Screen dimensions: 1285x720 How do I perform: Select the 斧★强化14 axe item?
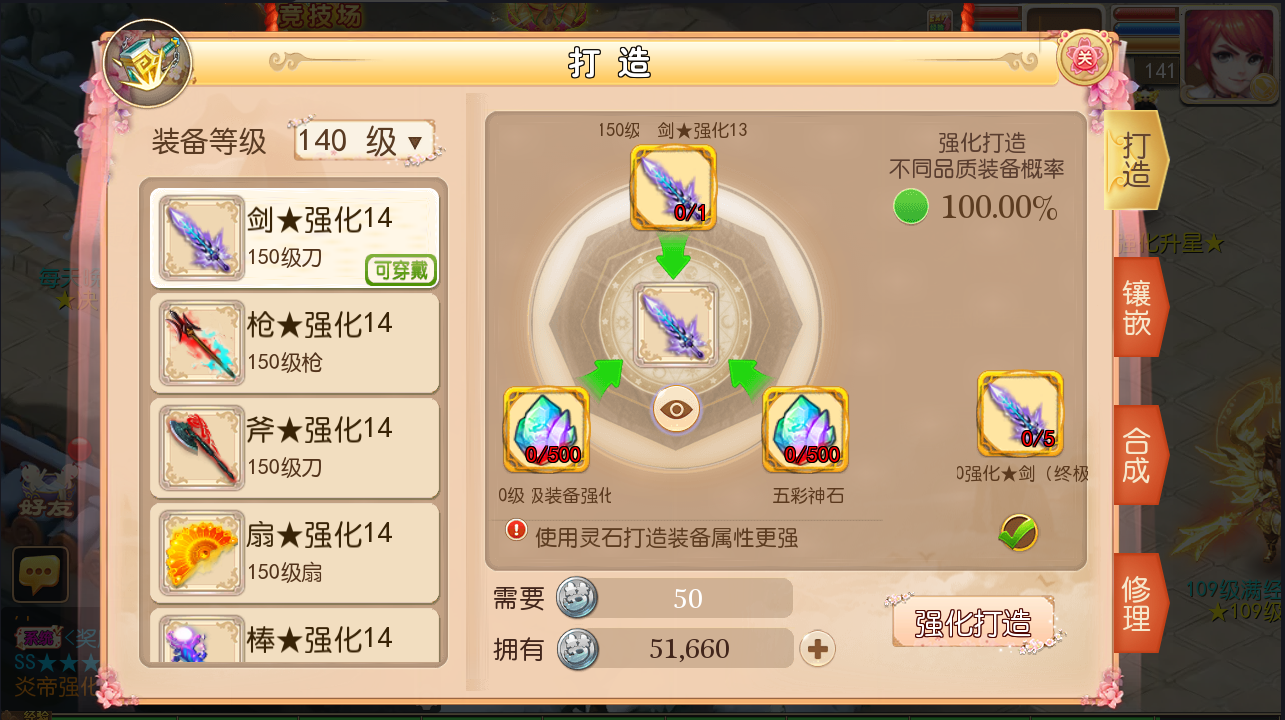point(295,447)
